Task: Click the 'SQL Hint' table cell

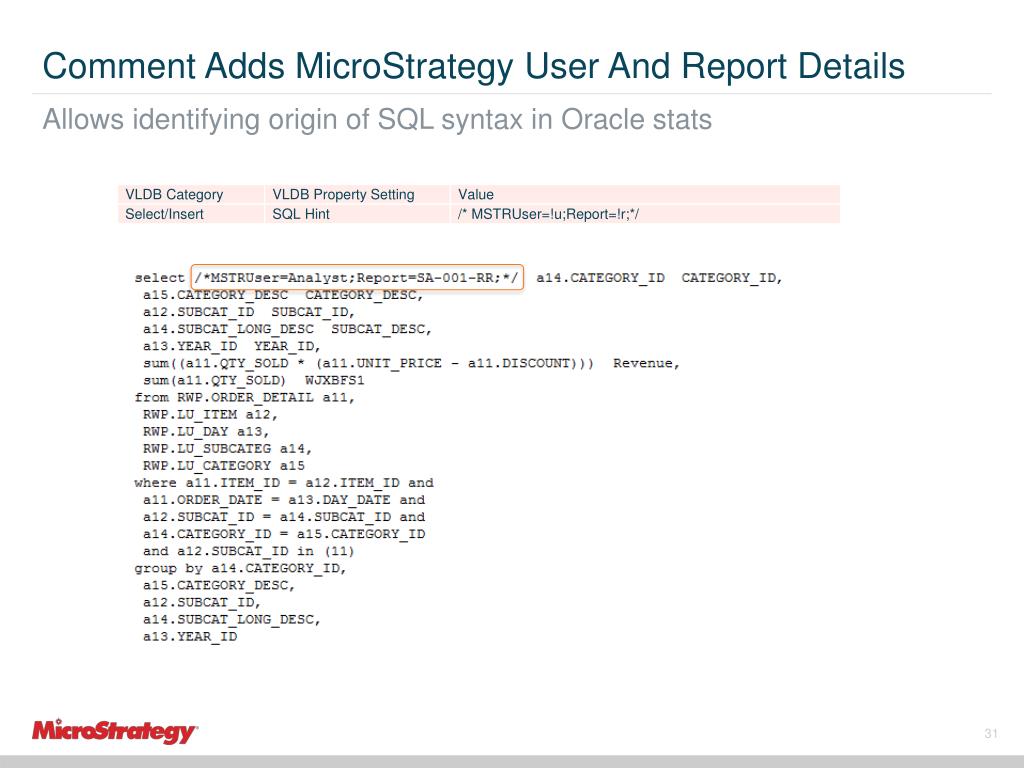Action: 357,214
